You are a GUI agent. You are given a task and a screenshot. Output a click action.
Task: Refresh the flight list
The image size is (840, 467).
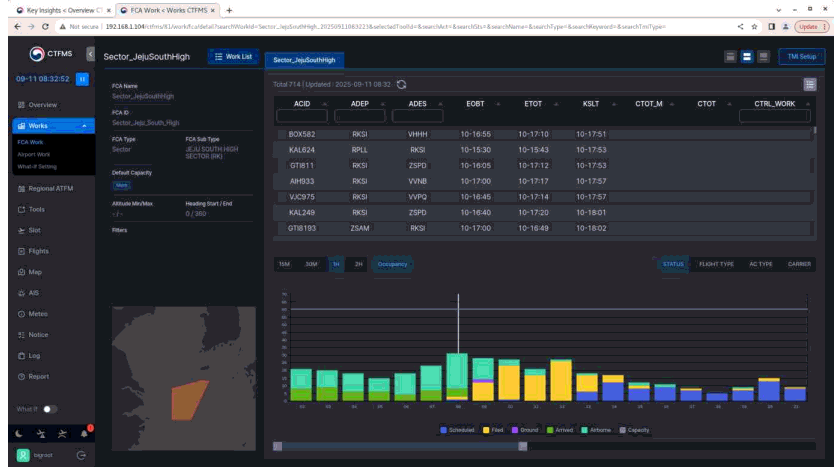[x=401, y=85]
